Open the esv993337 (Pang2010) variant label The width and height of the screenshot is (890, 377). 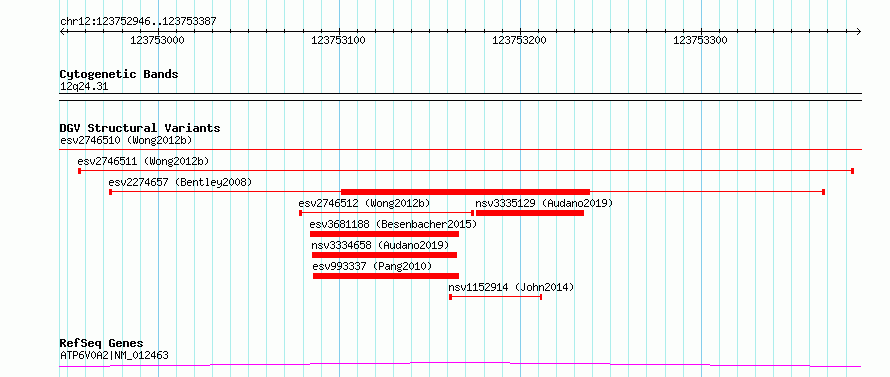[372, 266]
